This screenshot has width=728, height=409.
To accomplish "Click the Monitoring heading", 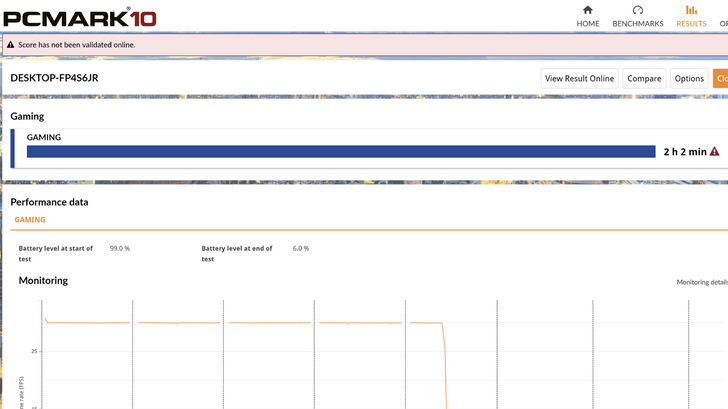I will [43, 280].
